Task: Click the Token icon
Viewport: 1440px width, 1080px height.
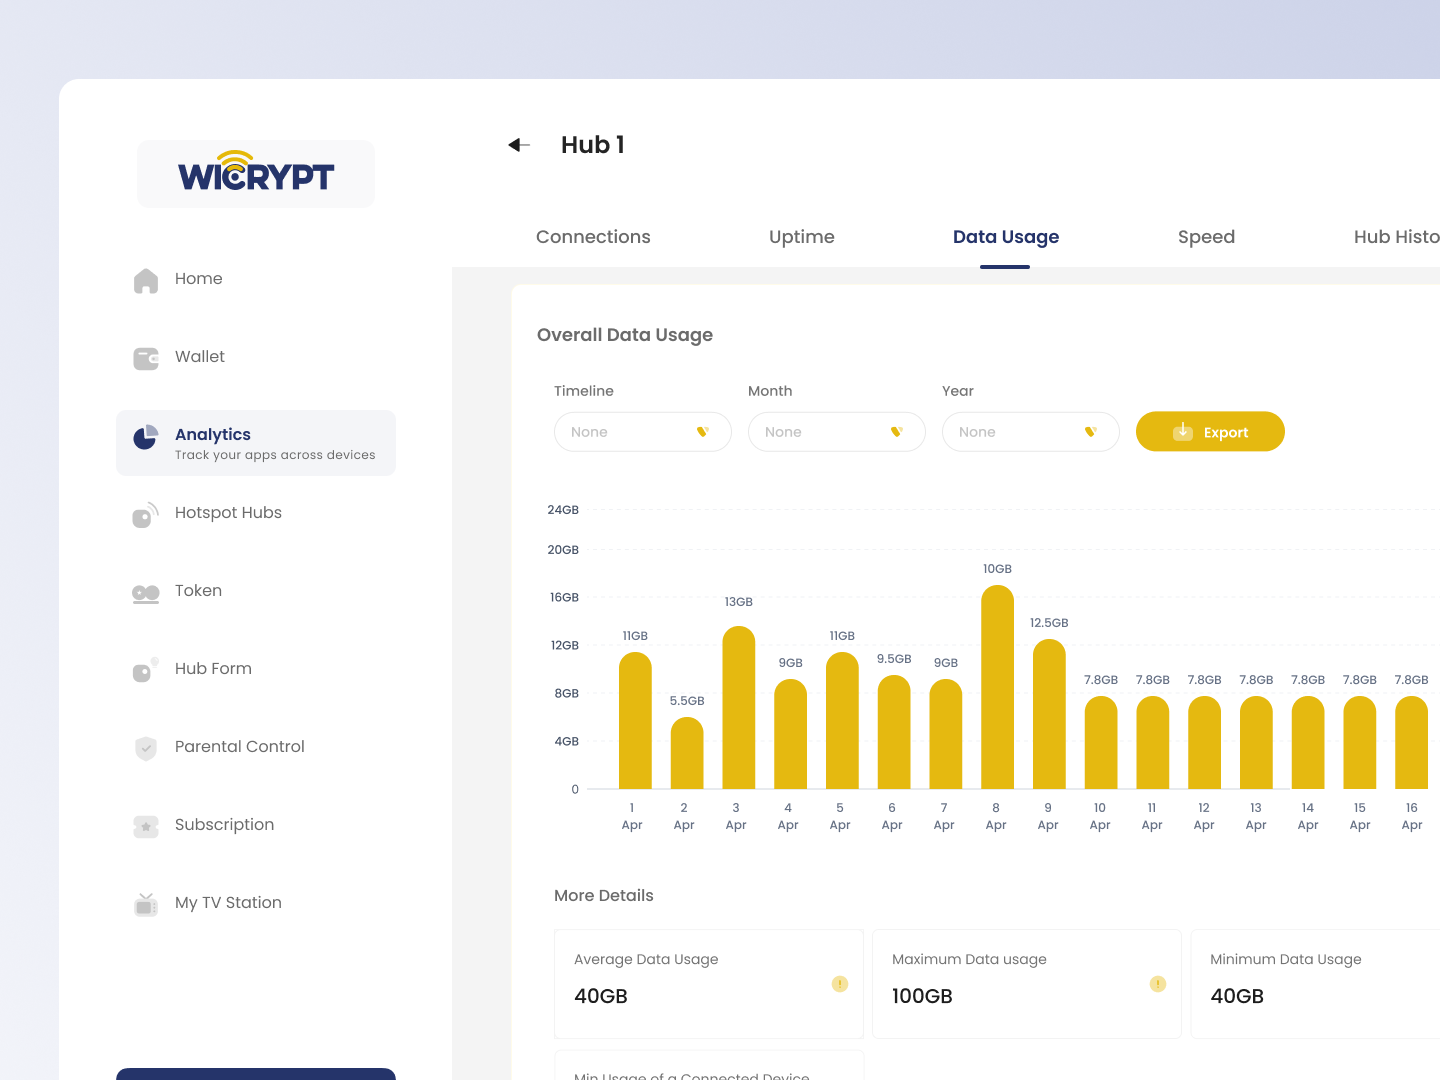Action: click(x=146, y=593)
